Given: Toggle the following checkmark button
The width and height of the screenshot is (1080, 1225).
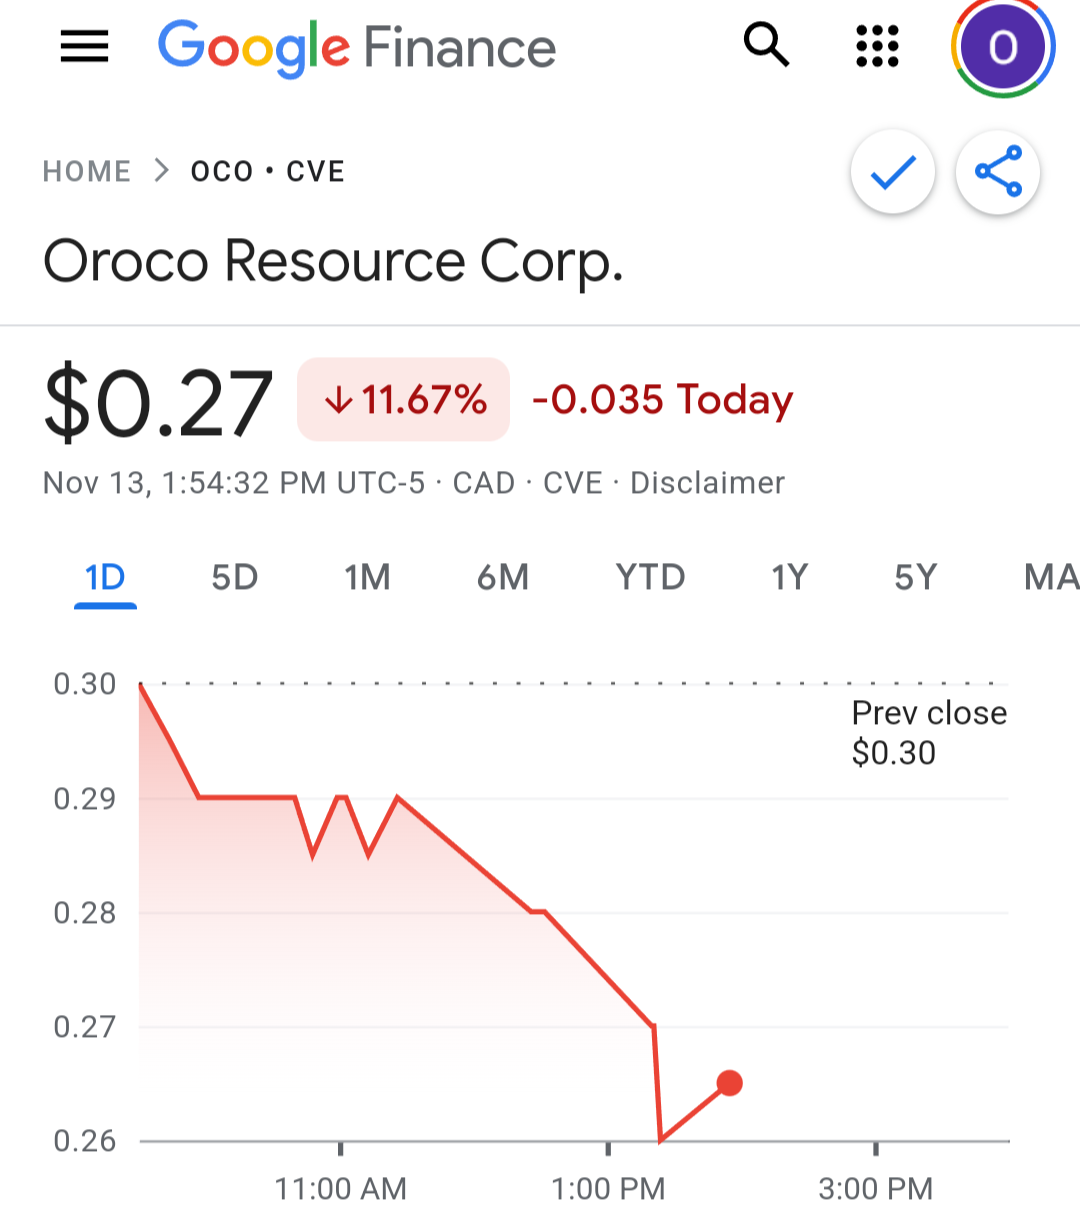Looking at the screenshot, I should 893,172.
